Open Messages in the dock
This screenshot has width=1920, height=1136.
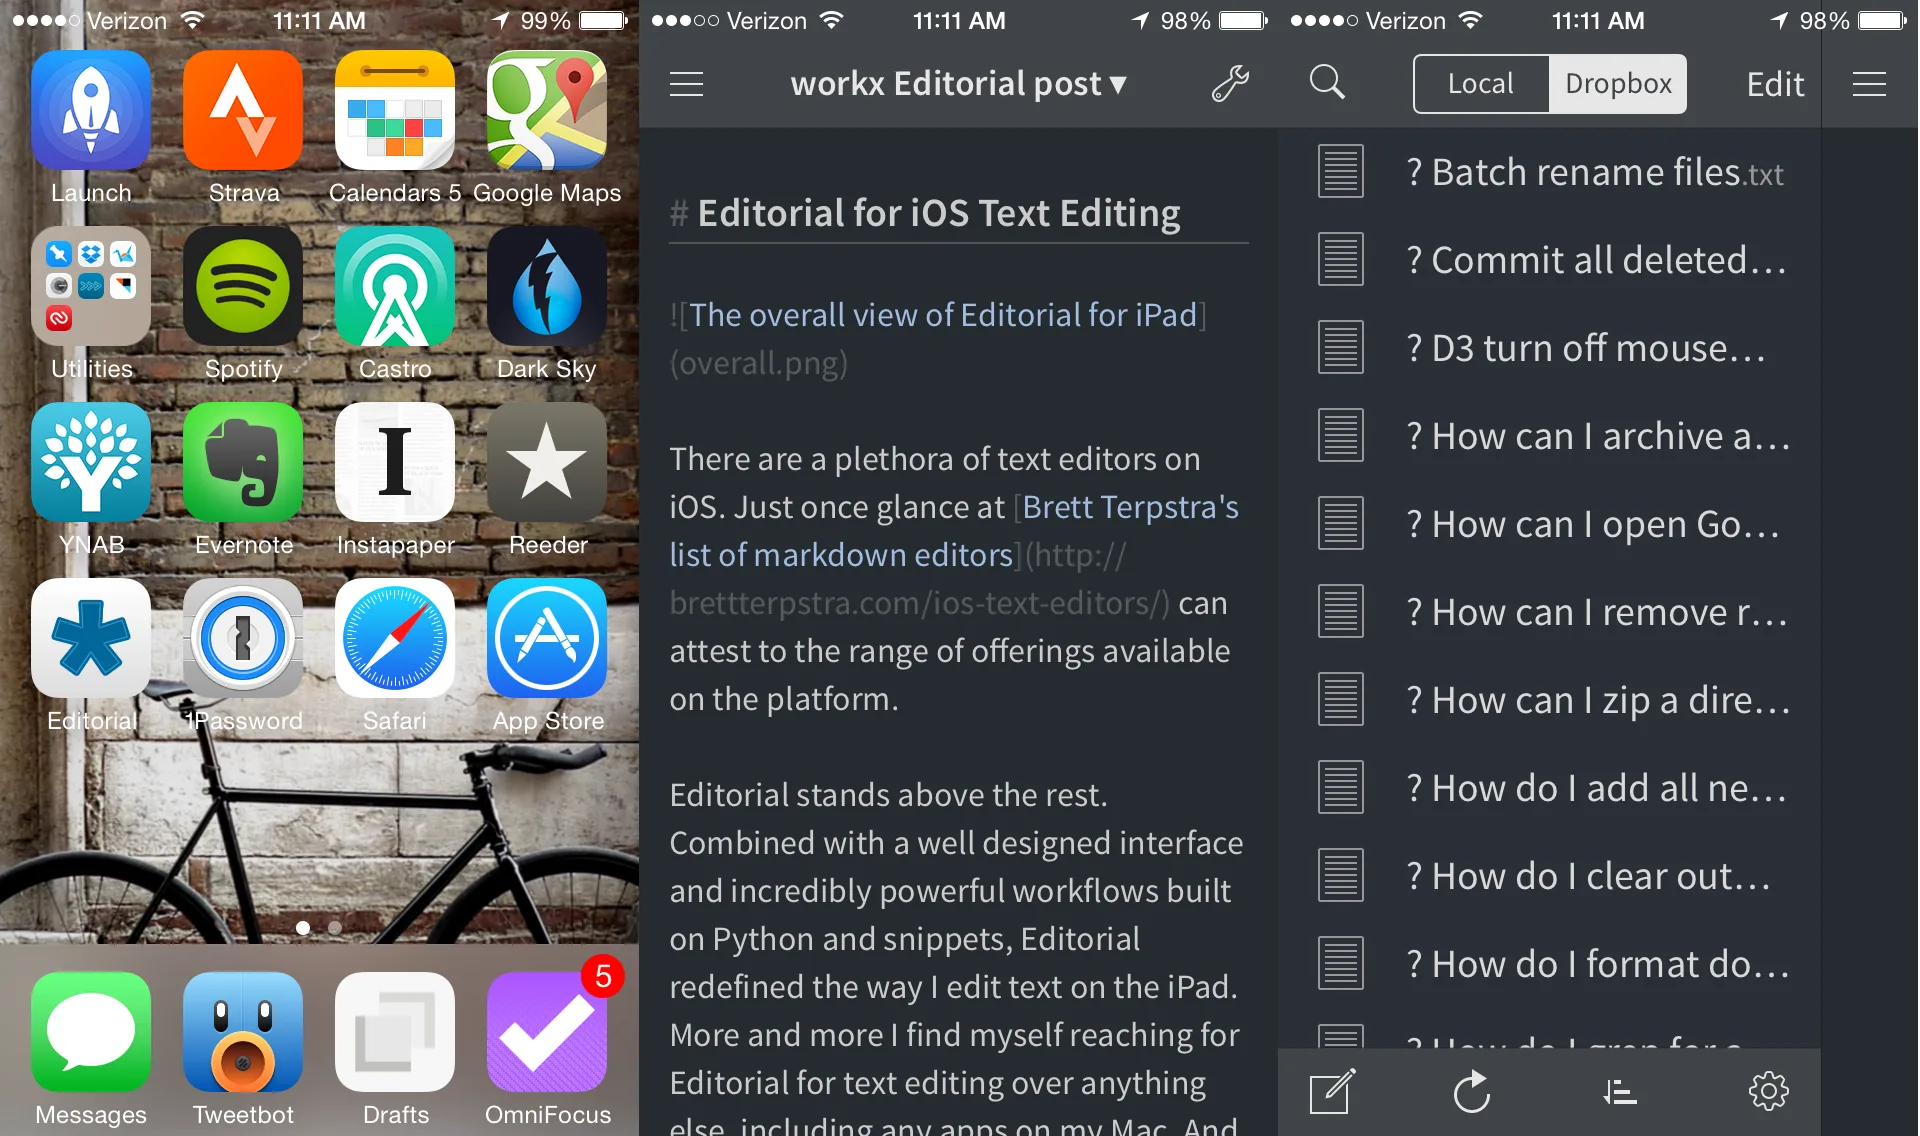91,1032
